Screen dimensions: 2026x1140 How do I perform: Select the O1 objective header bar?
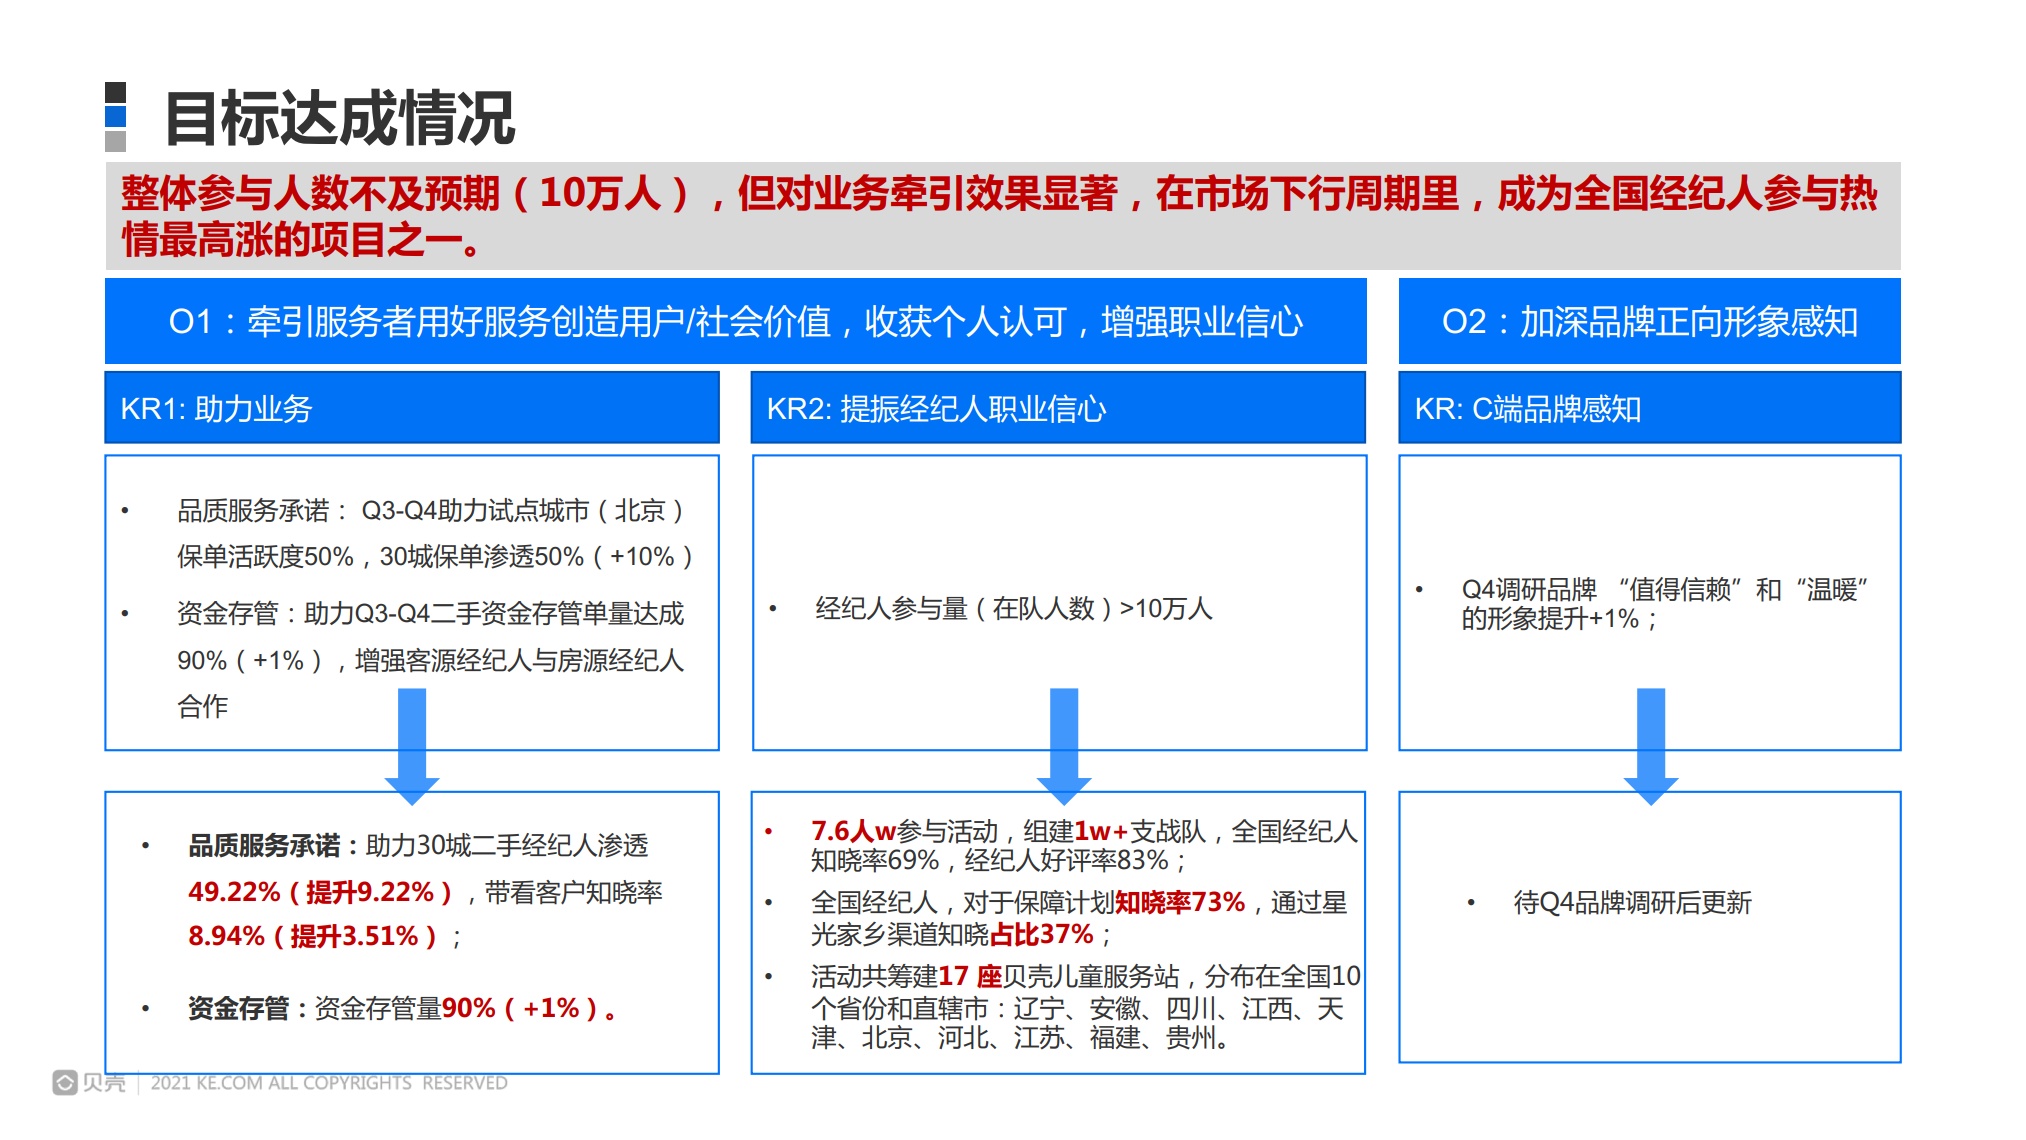click(x=735, y=322)
